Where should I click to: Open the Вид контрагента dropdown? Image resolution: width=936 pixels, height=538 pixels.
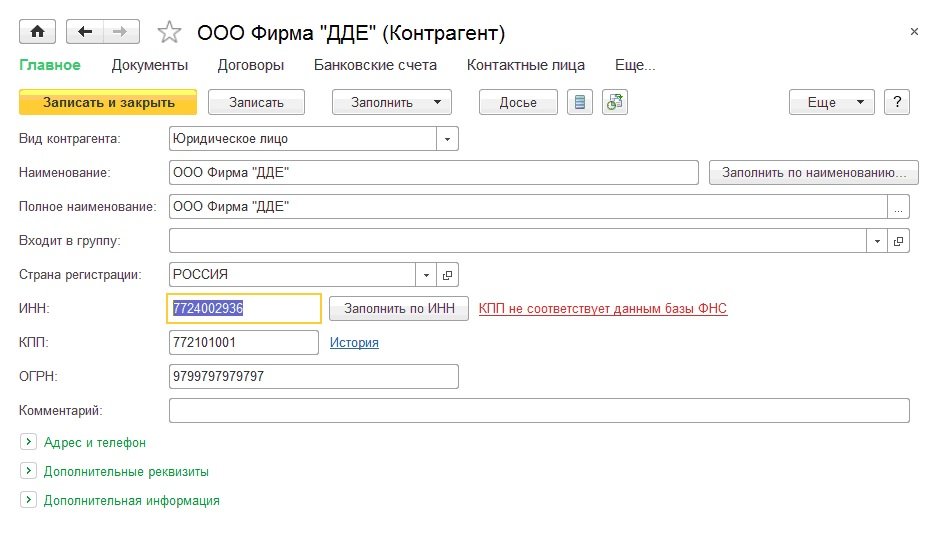[x=447, y=138]
